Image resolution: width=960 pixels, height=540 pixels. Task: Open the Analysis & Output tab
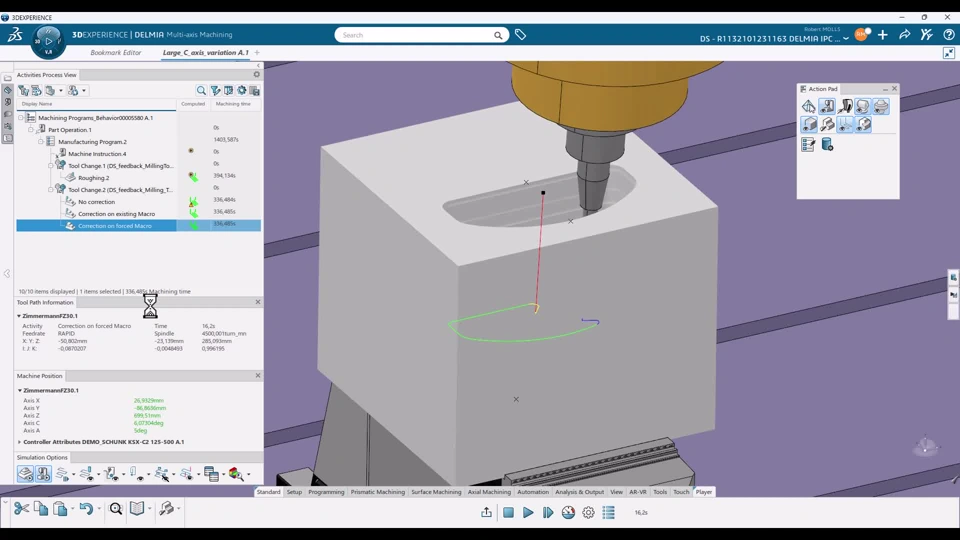click(x=579, y=492)
